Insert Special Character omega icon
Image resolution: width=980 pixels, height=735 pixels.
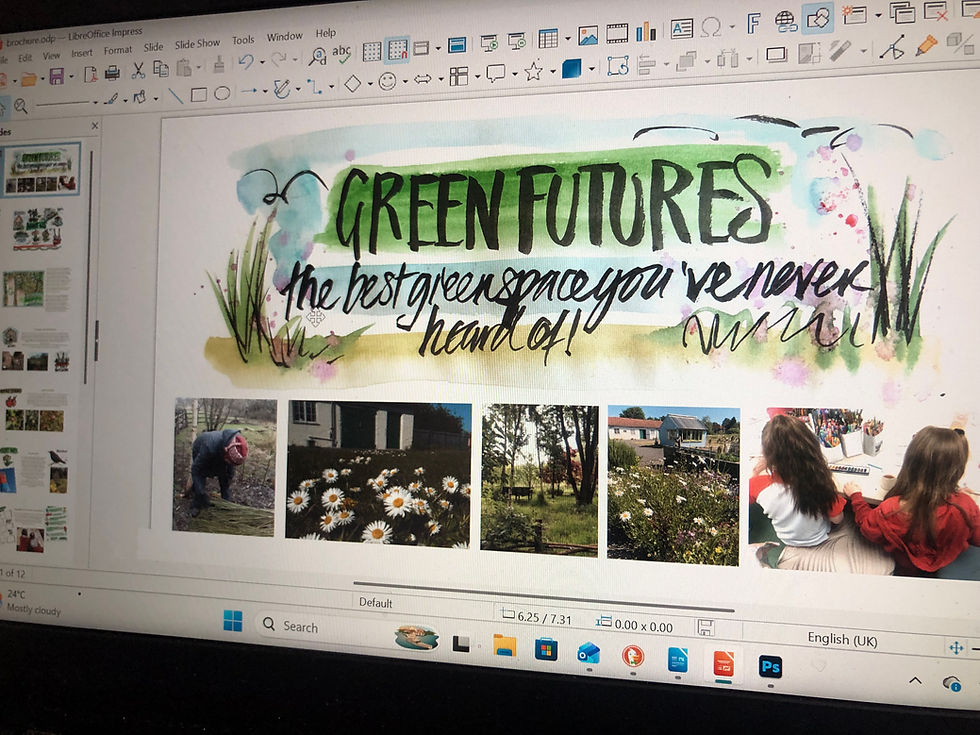[711, 27]
